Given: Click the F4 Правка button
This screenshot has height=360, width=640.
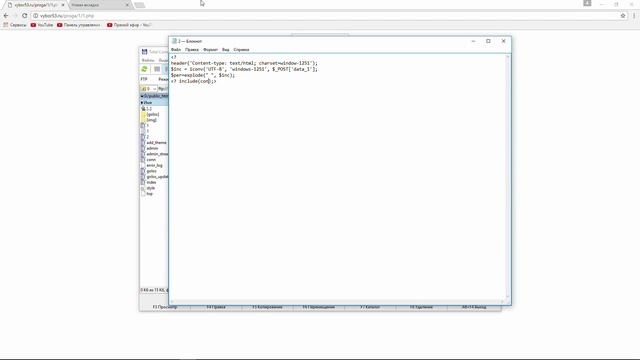Looking at the screenshot, I should click(x=216, y=307).
